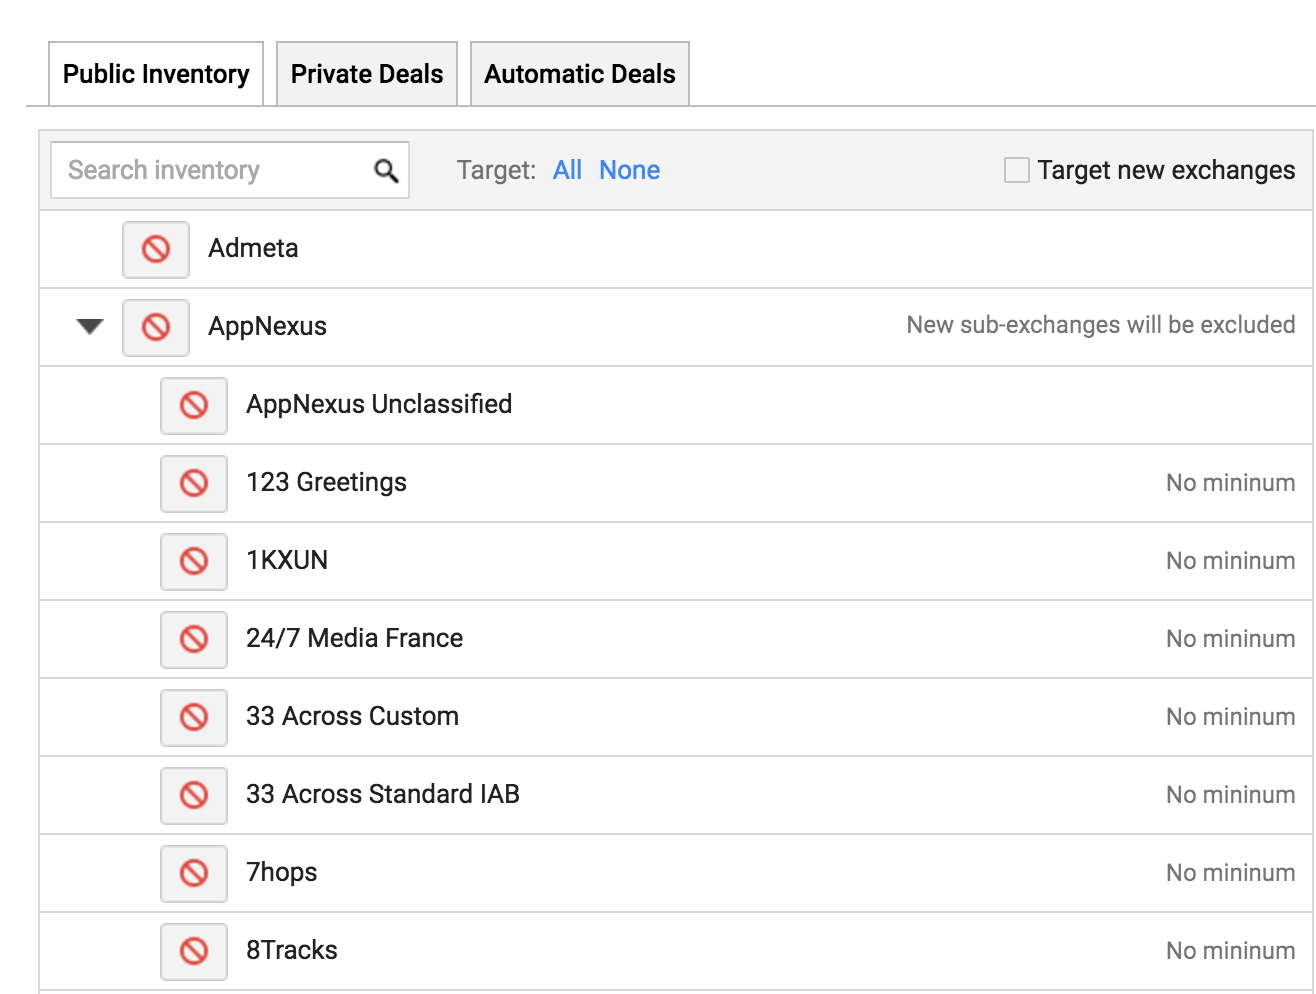The height and width of the screenshot is (994, 1316).
Task: Click the 1KXUN label
Action: click(x=287, y=560)
